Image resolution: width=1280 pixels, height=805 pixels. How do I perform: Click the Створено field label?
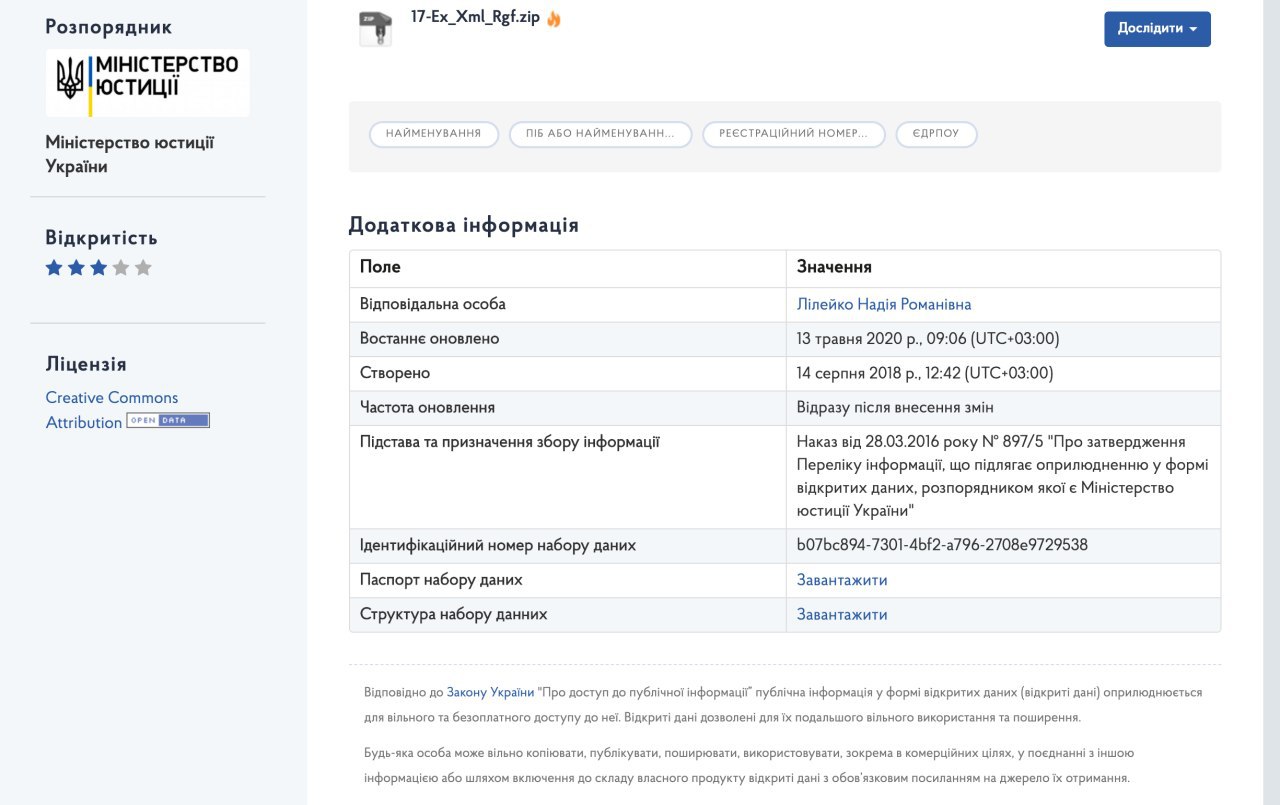[395, 373]
